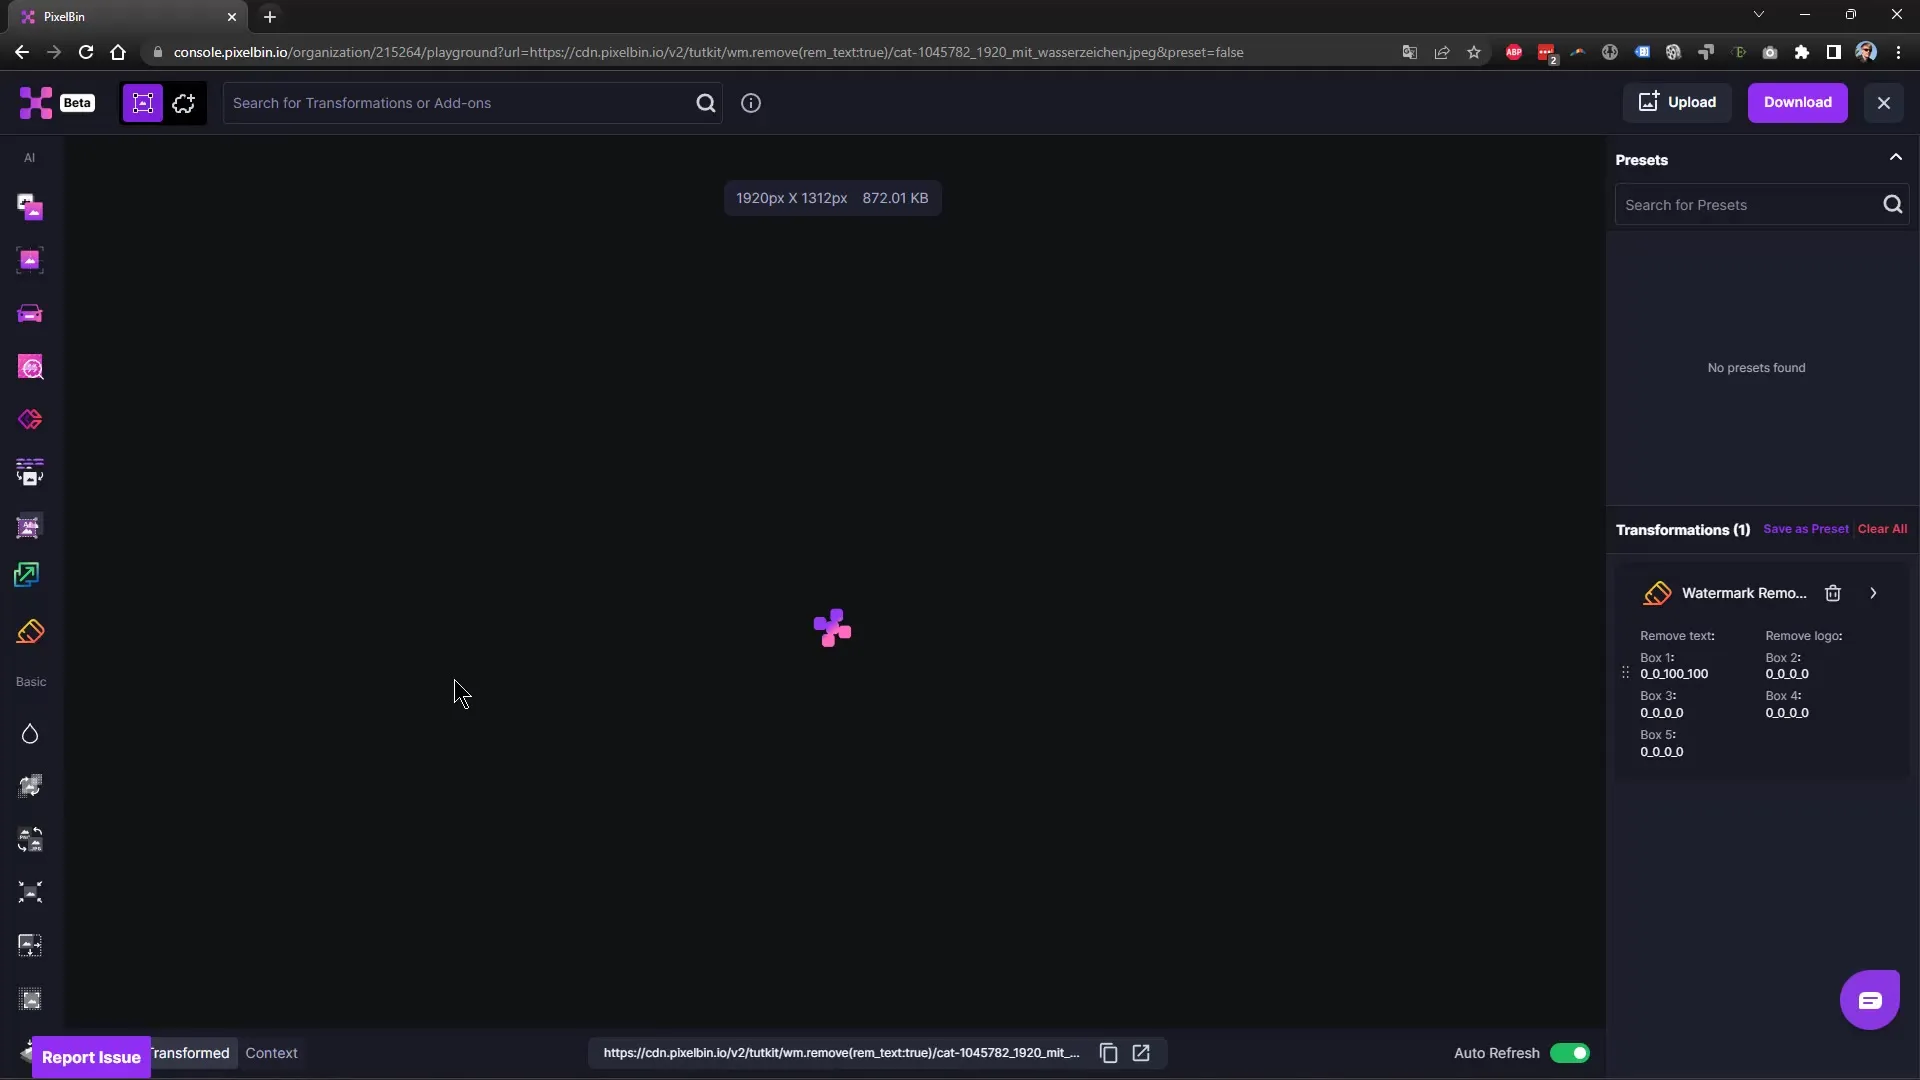Click the Presets search field expander
The image size is (1920, 1080).
[x=1896, y=157]
